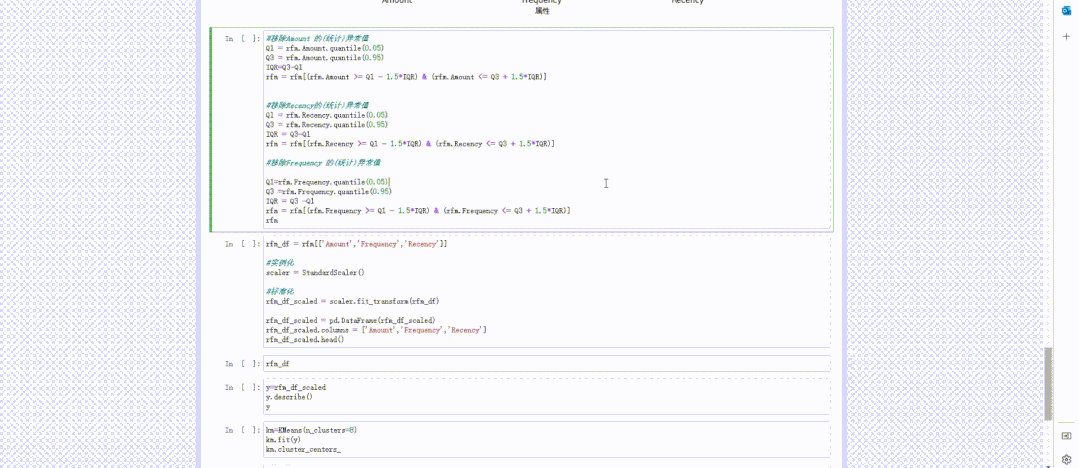1079x468 pixels.
Task: Click the line 'Q3 = rfm.Amount.quantile(0.95)'
Action: pyautogui.click(x=325, y=58)
